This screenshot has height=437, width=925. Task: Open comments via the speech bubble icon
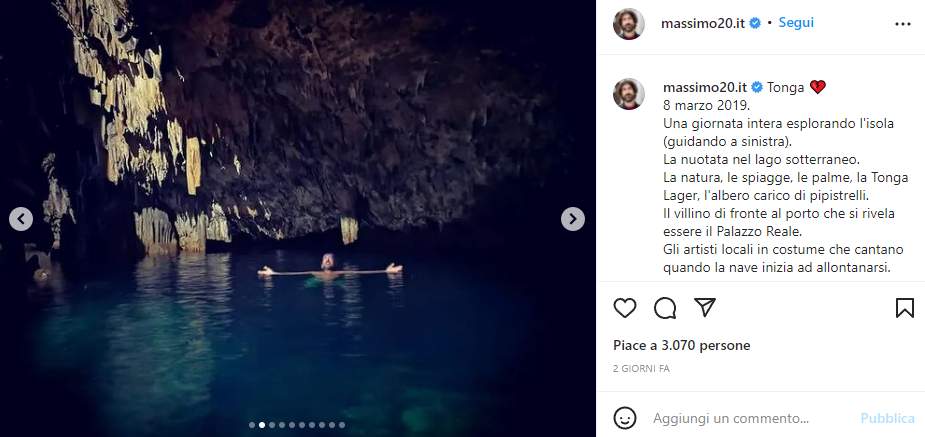tap(665, 308)
